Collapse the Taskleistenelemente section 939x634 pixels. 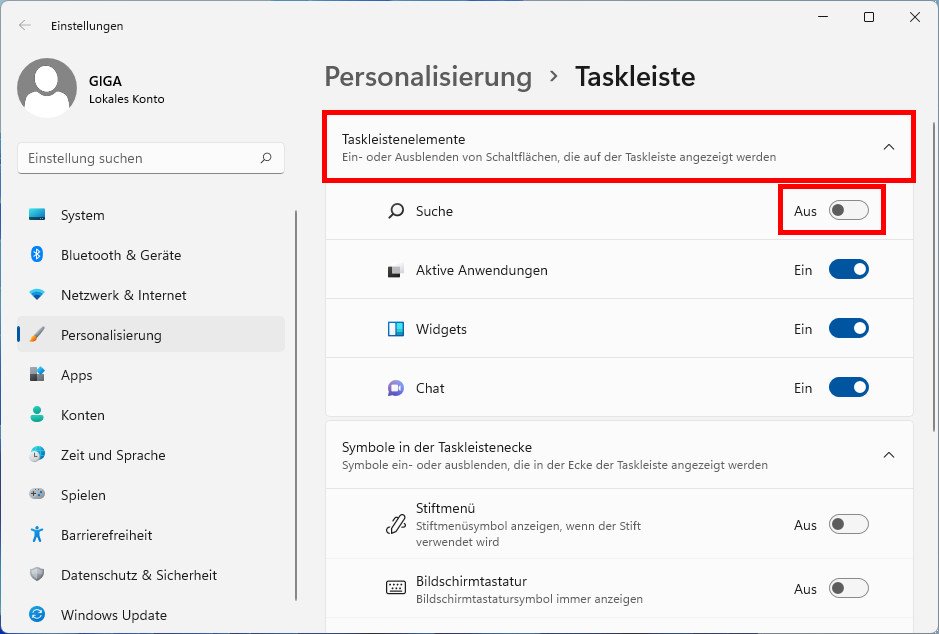click(x=888, y=146)
